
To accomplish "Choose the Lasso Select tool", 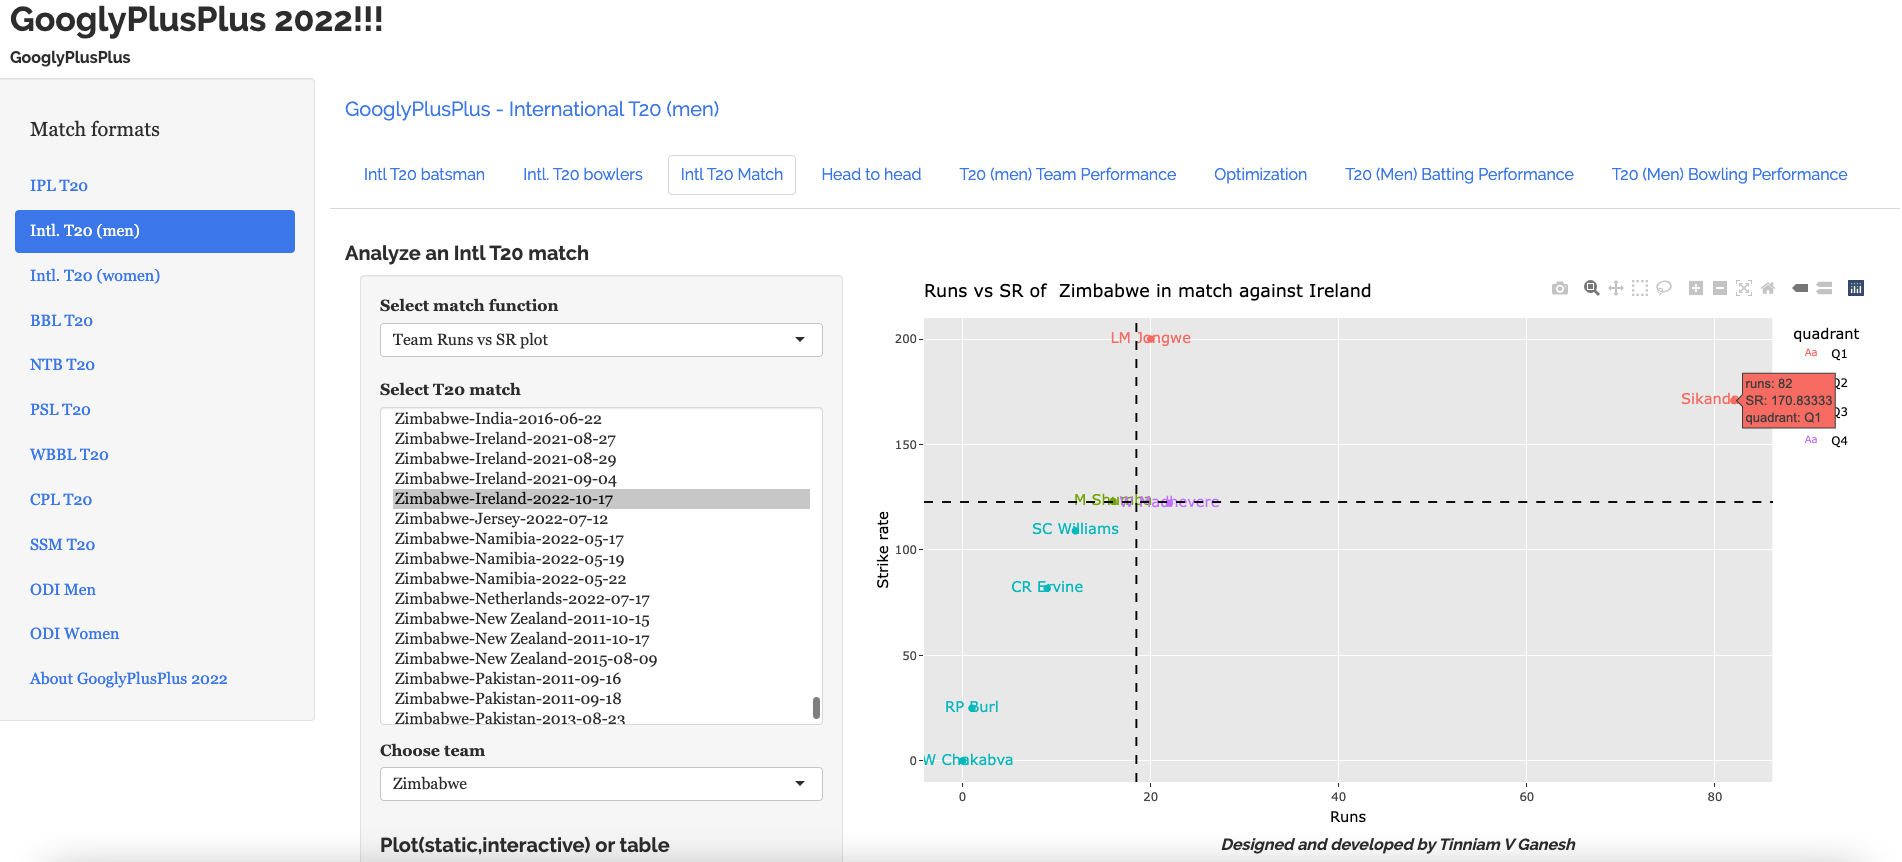I will 1664,289.
